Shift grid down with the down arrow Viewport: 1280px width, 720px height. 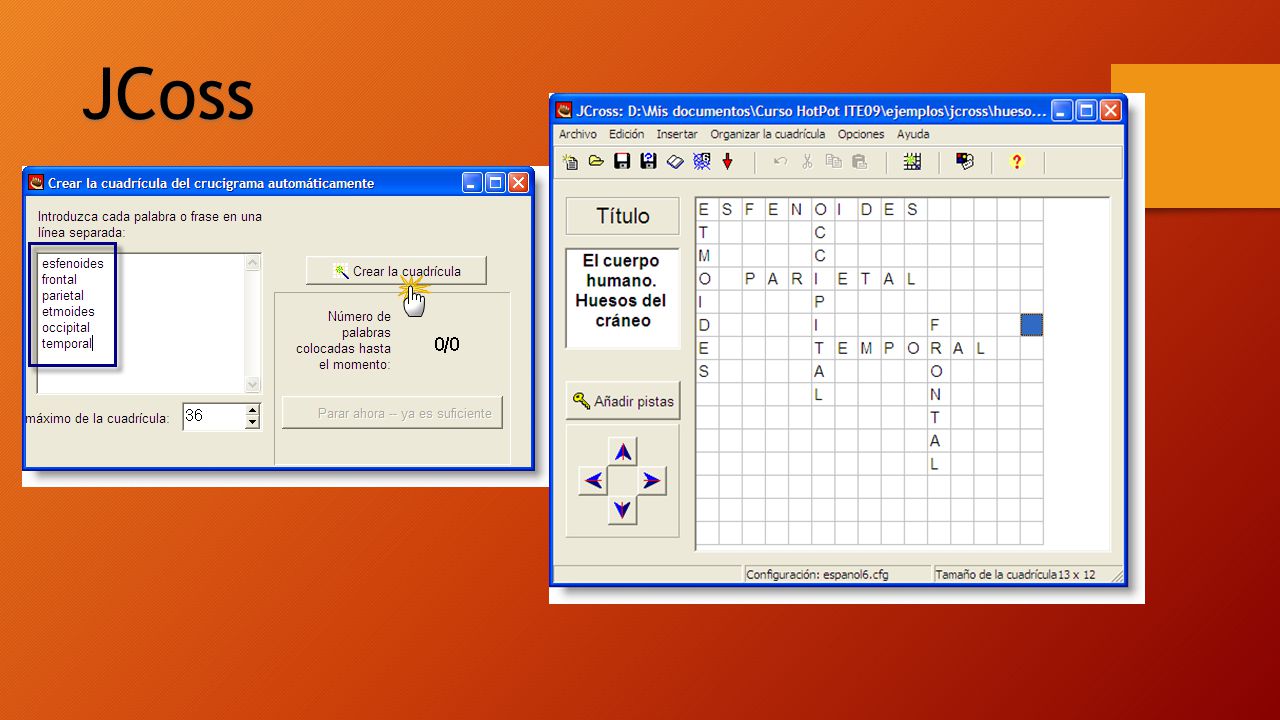click(x=623, y=510)
